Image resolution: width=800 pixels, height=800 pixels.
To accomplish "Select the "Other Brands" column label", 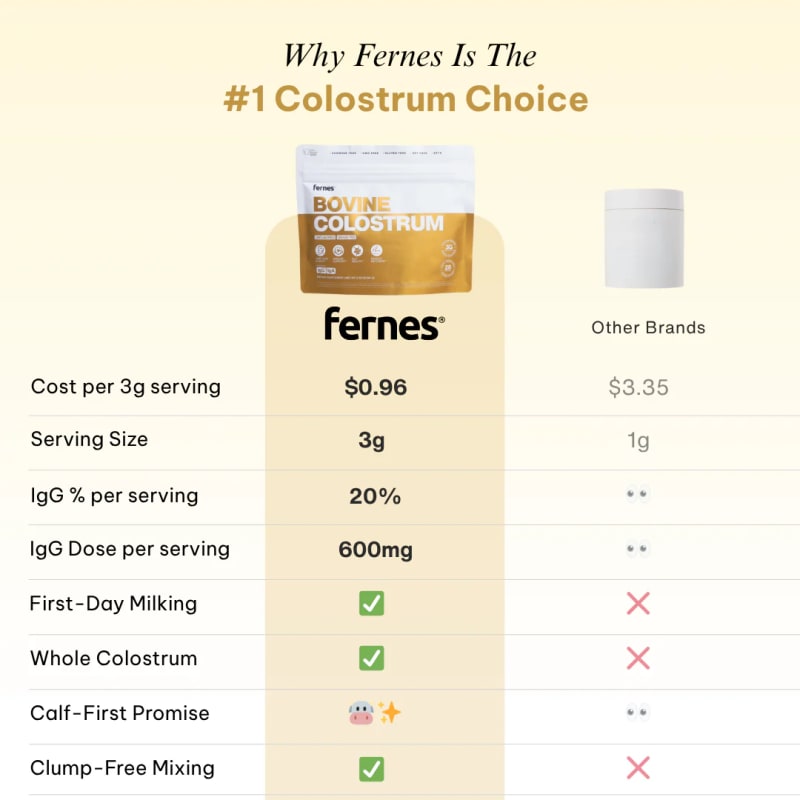I will tap(648, 327).
